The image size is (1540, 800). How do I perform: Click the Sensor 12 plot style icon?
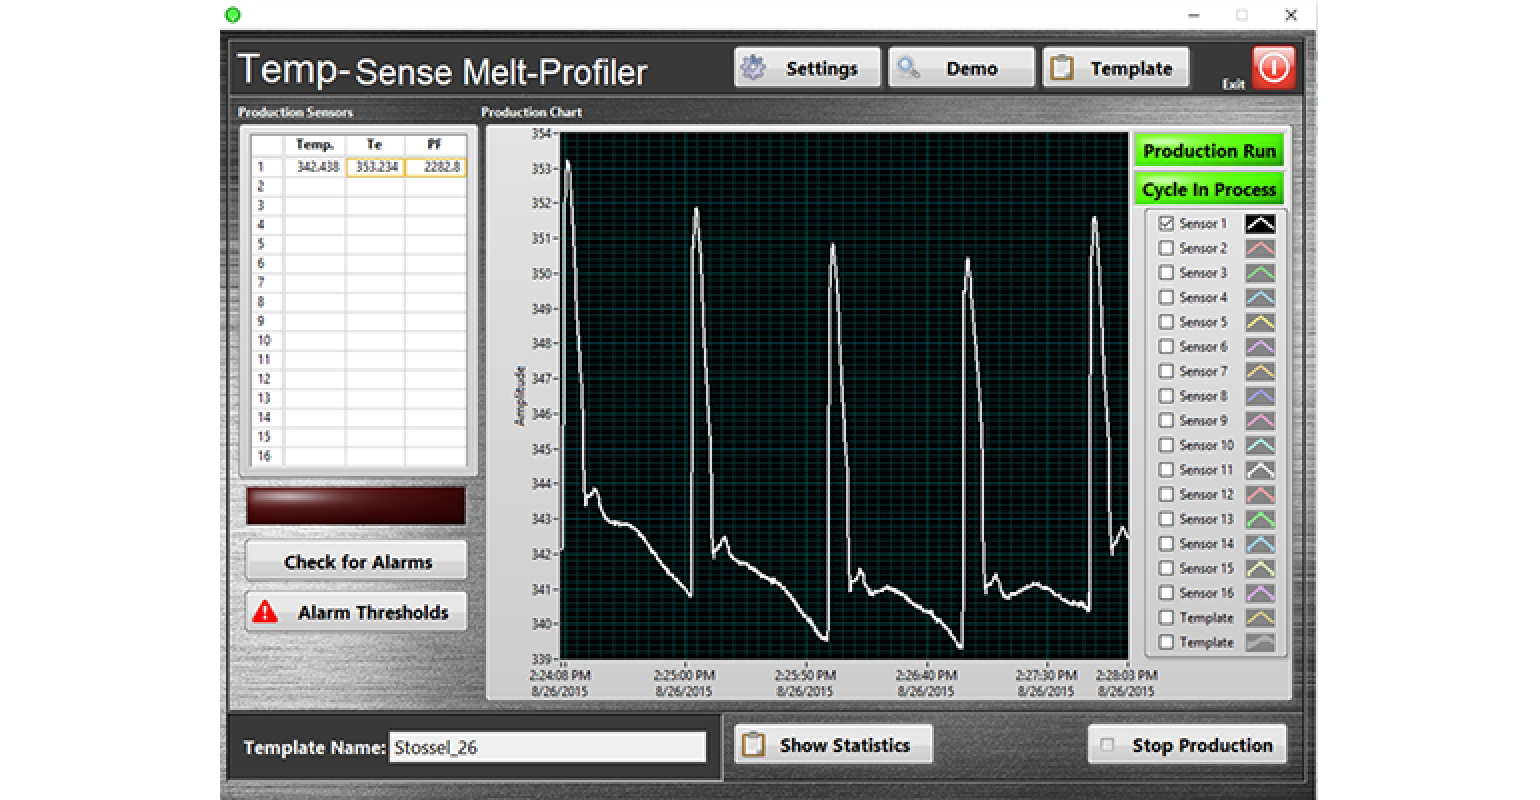pos(1260,495)
